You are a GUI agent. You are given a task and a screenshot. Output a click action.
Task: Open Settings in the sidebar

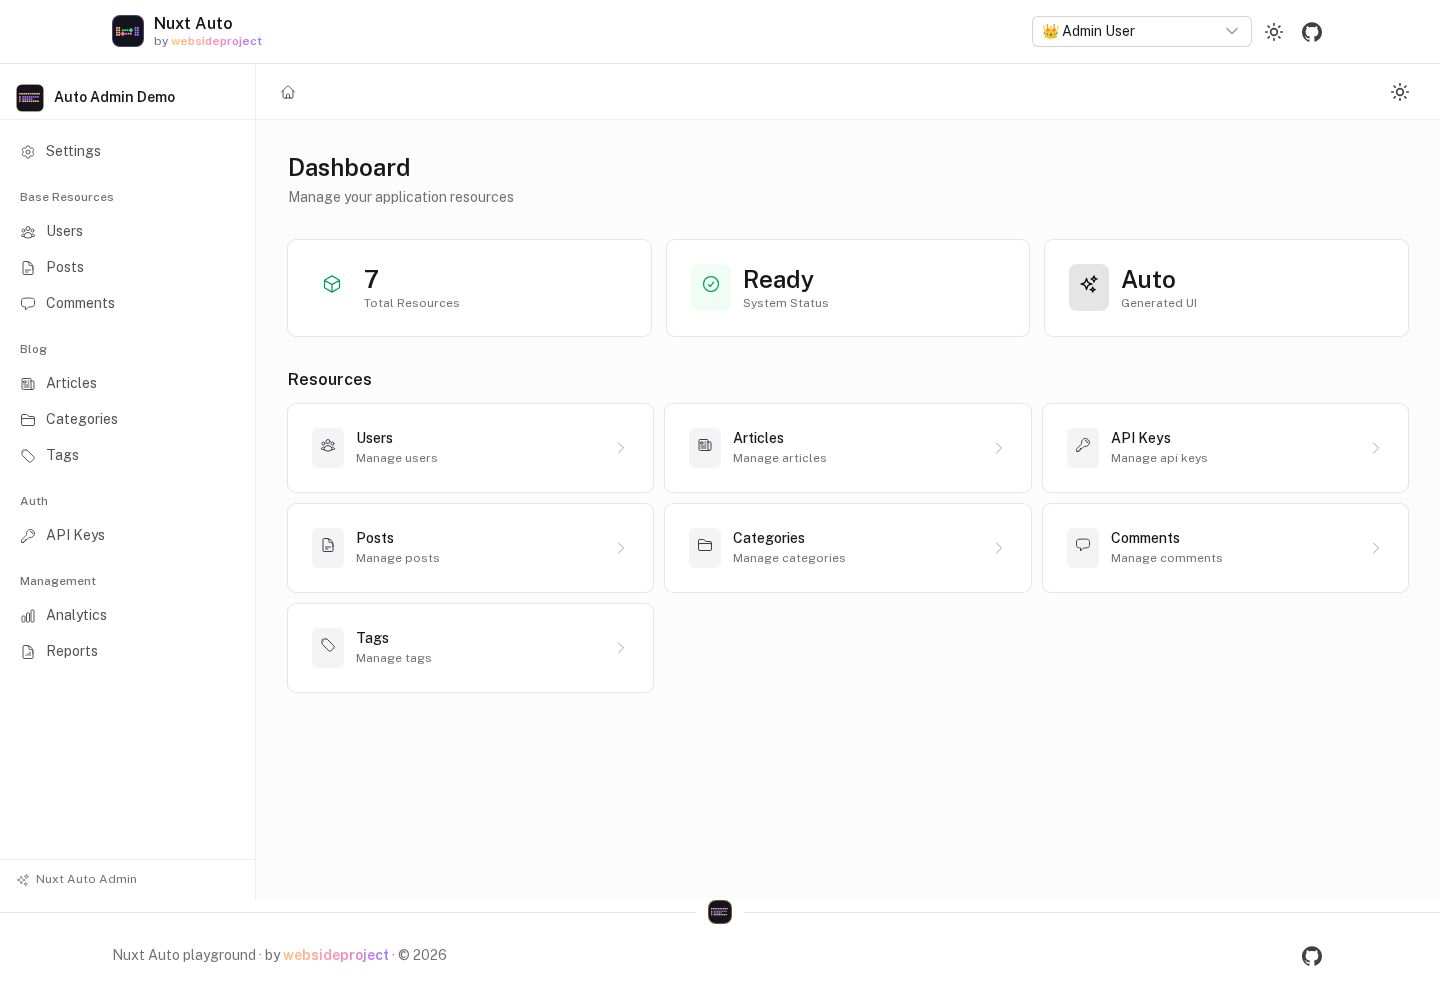pyautogui.click(x=127, y=151)
